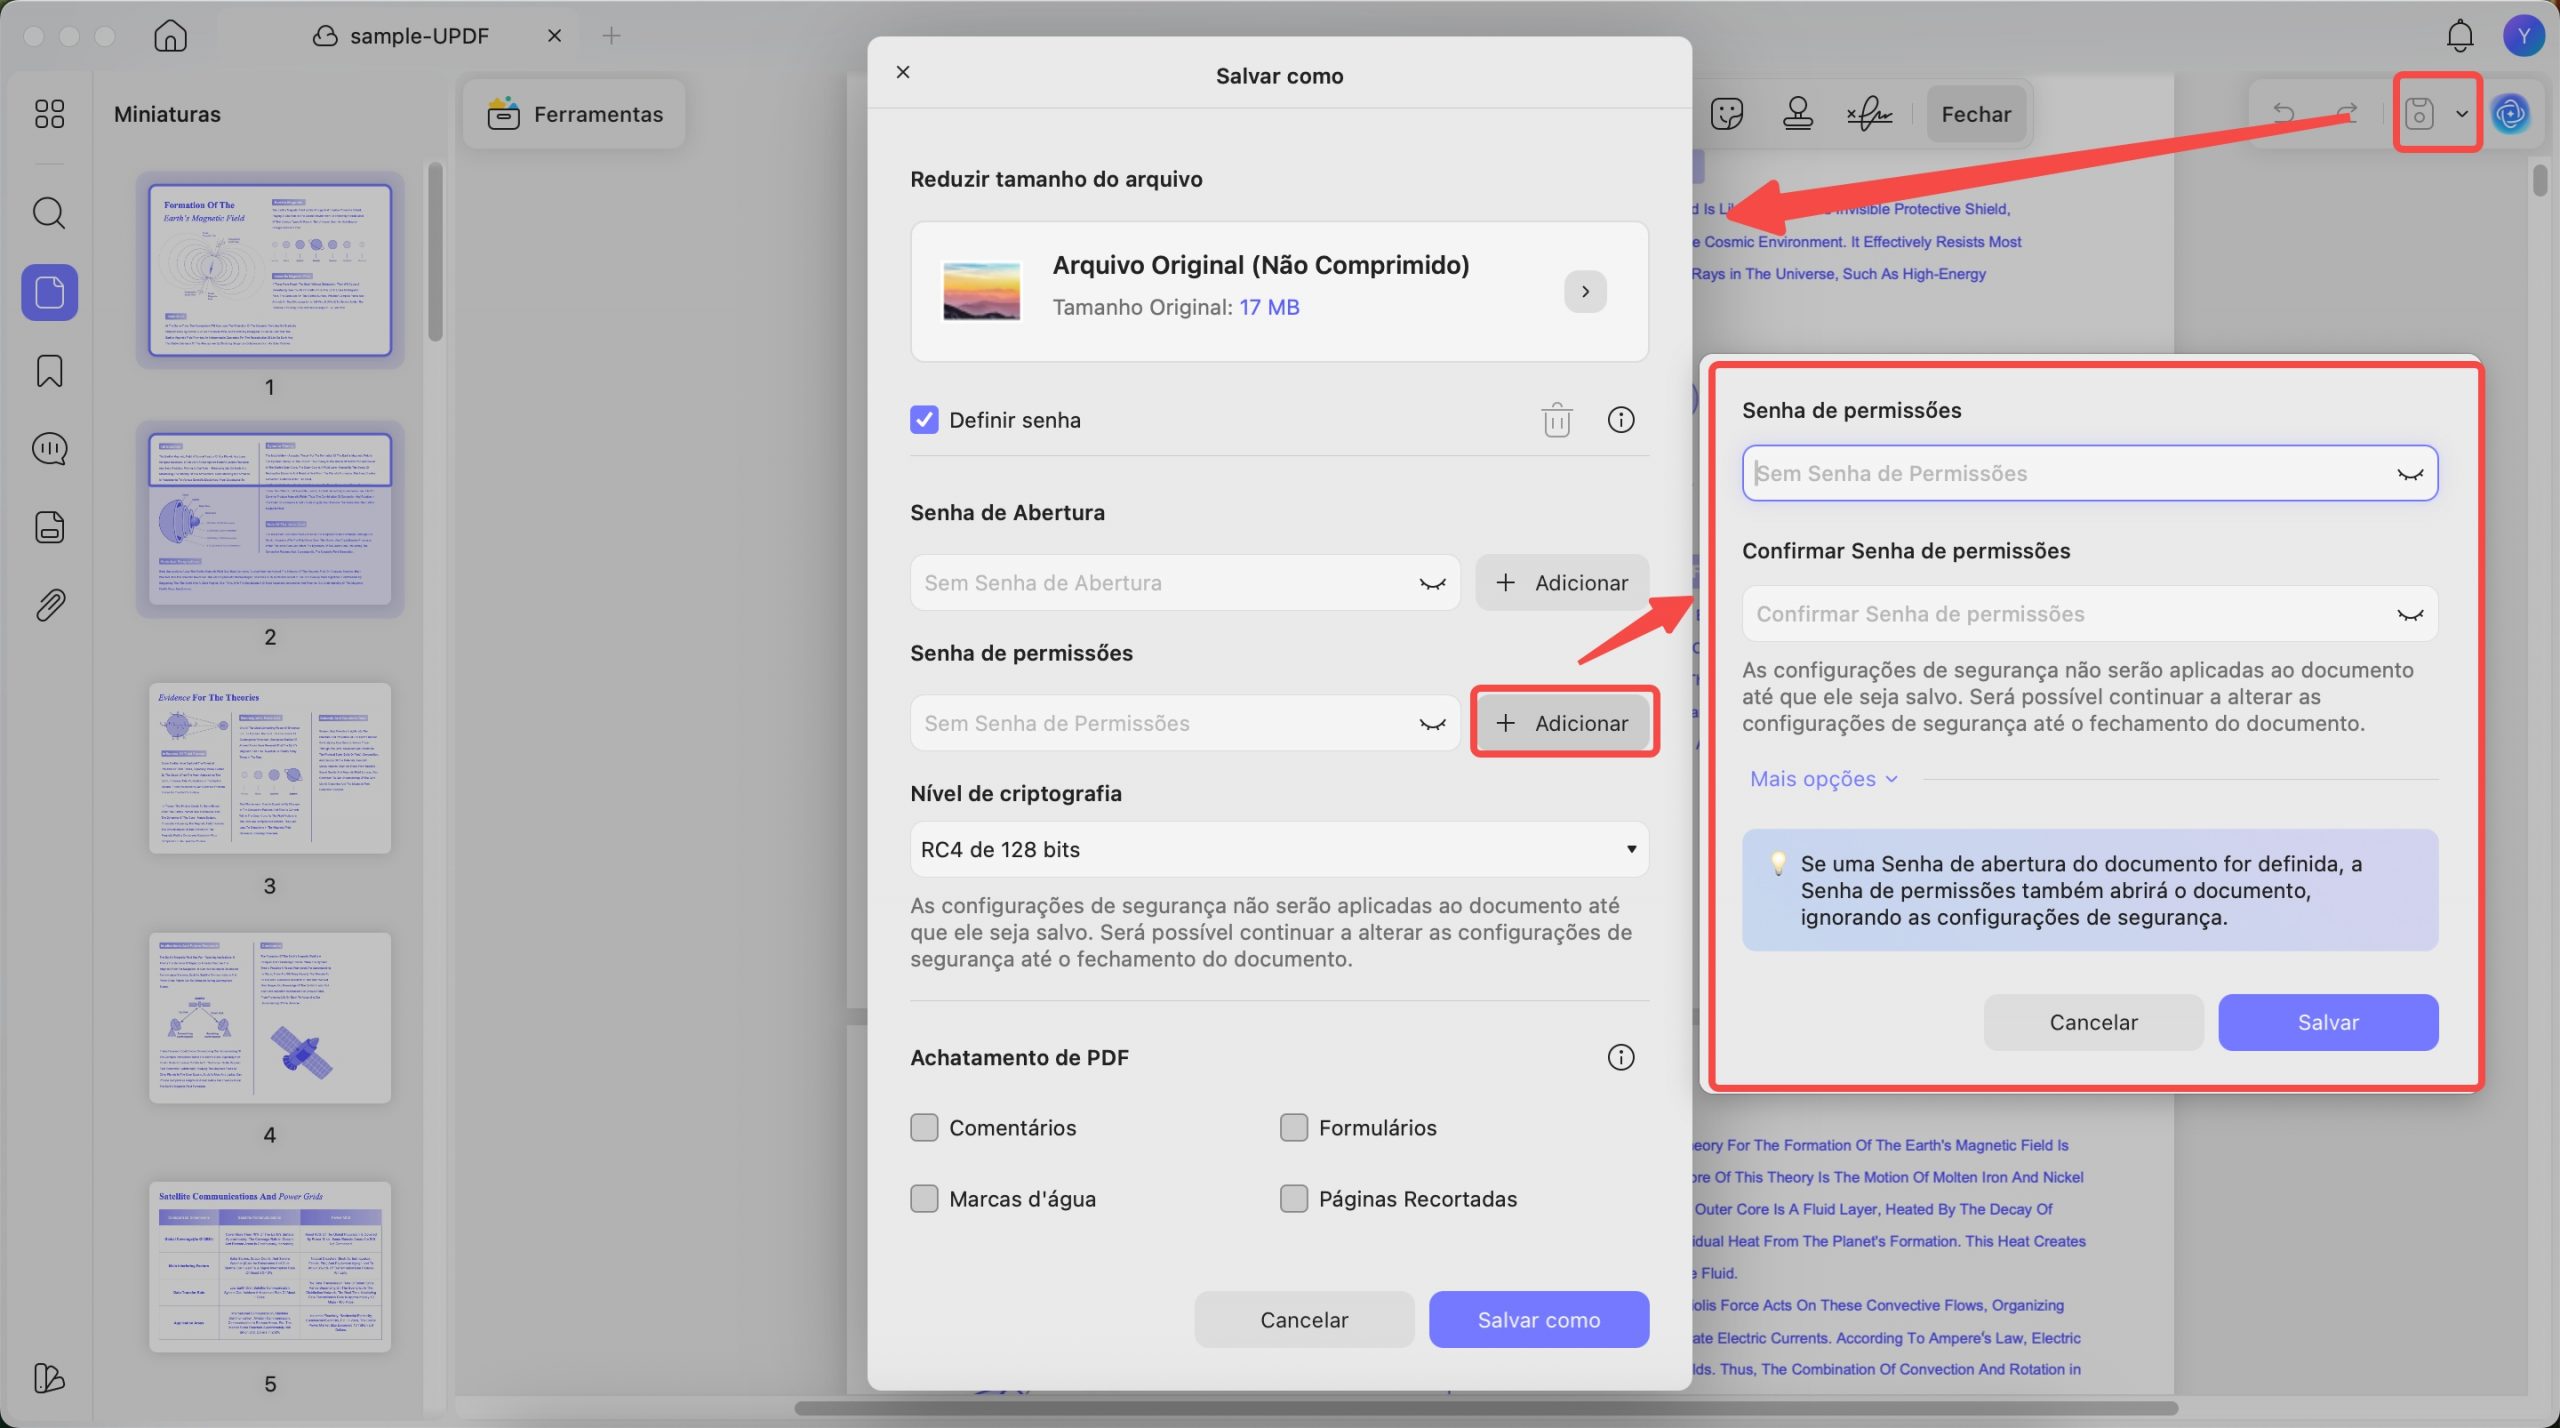
Task: Click the document vertical scrollbar
Action: (x=2540, y=181)
